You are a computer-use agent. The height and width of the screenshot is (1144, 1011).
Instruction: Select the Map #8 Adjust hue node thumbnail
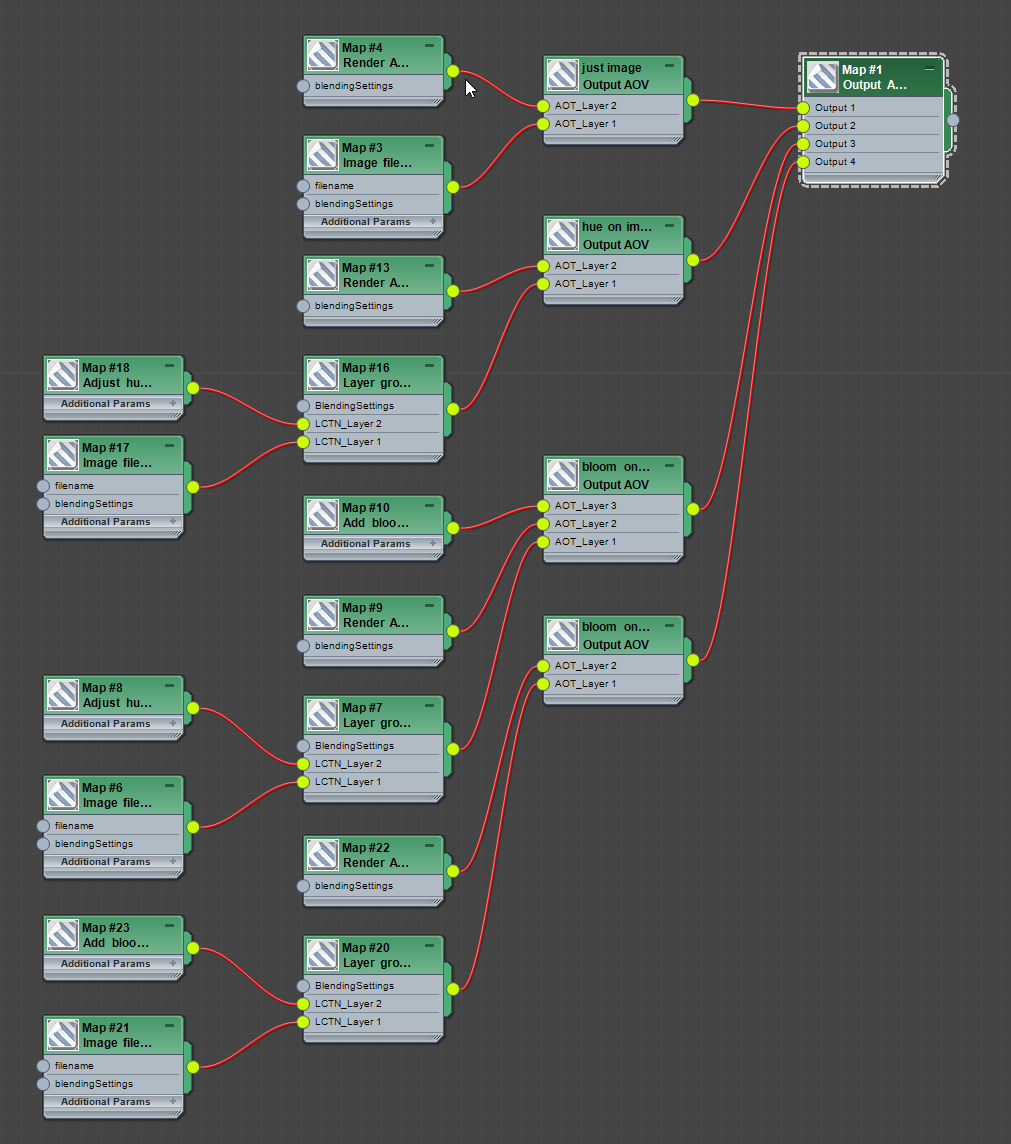point(63,695)
